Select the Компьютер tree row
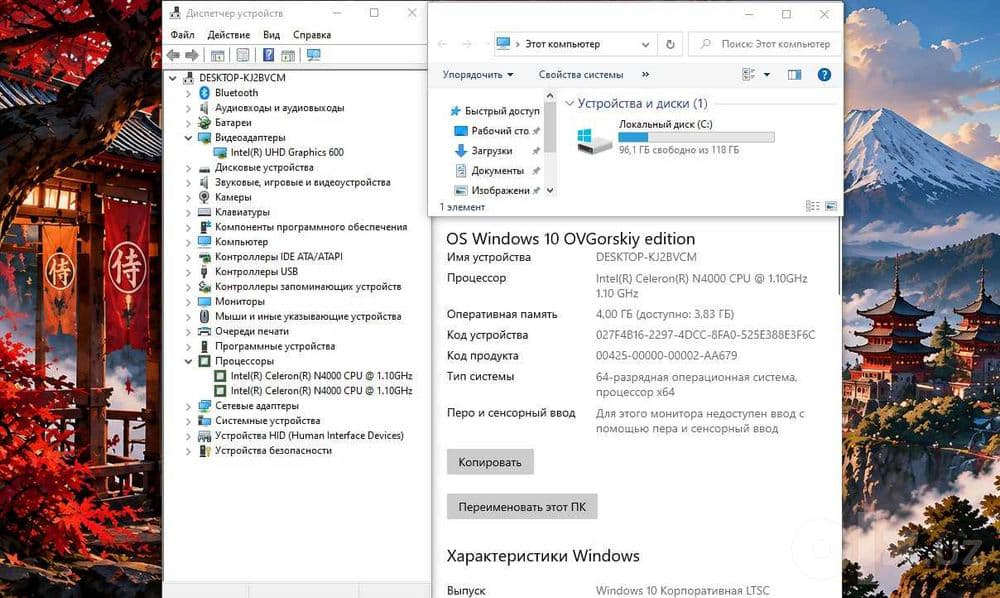The height and width of the screenshot is (598, 1000). [x=233, y=242]
